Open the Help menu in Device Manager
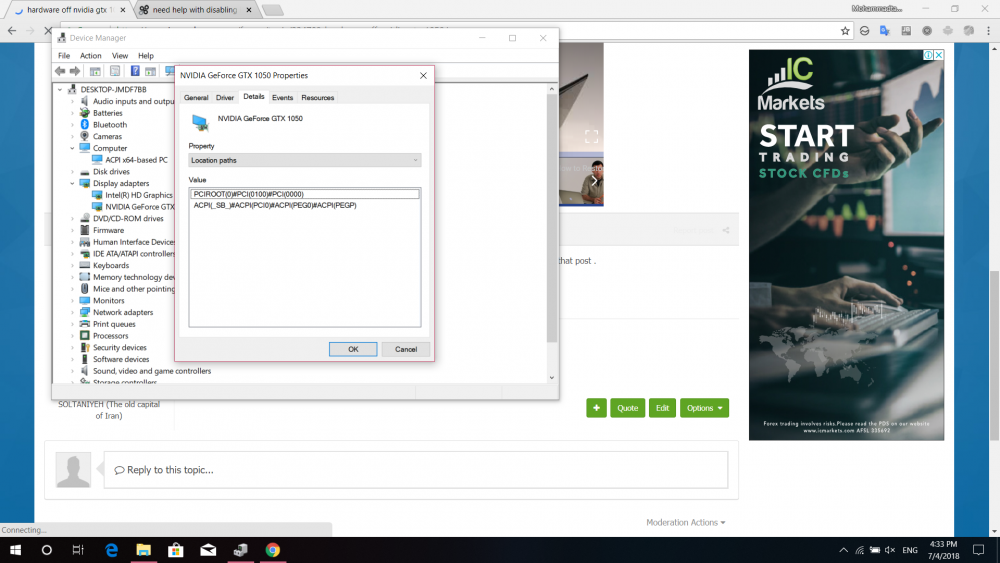The image size is (1000, 563). coord(146,55)
